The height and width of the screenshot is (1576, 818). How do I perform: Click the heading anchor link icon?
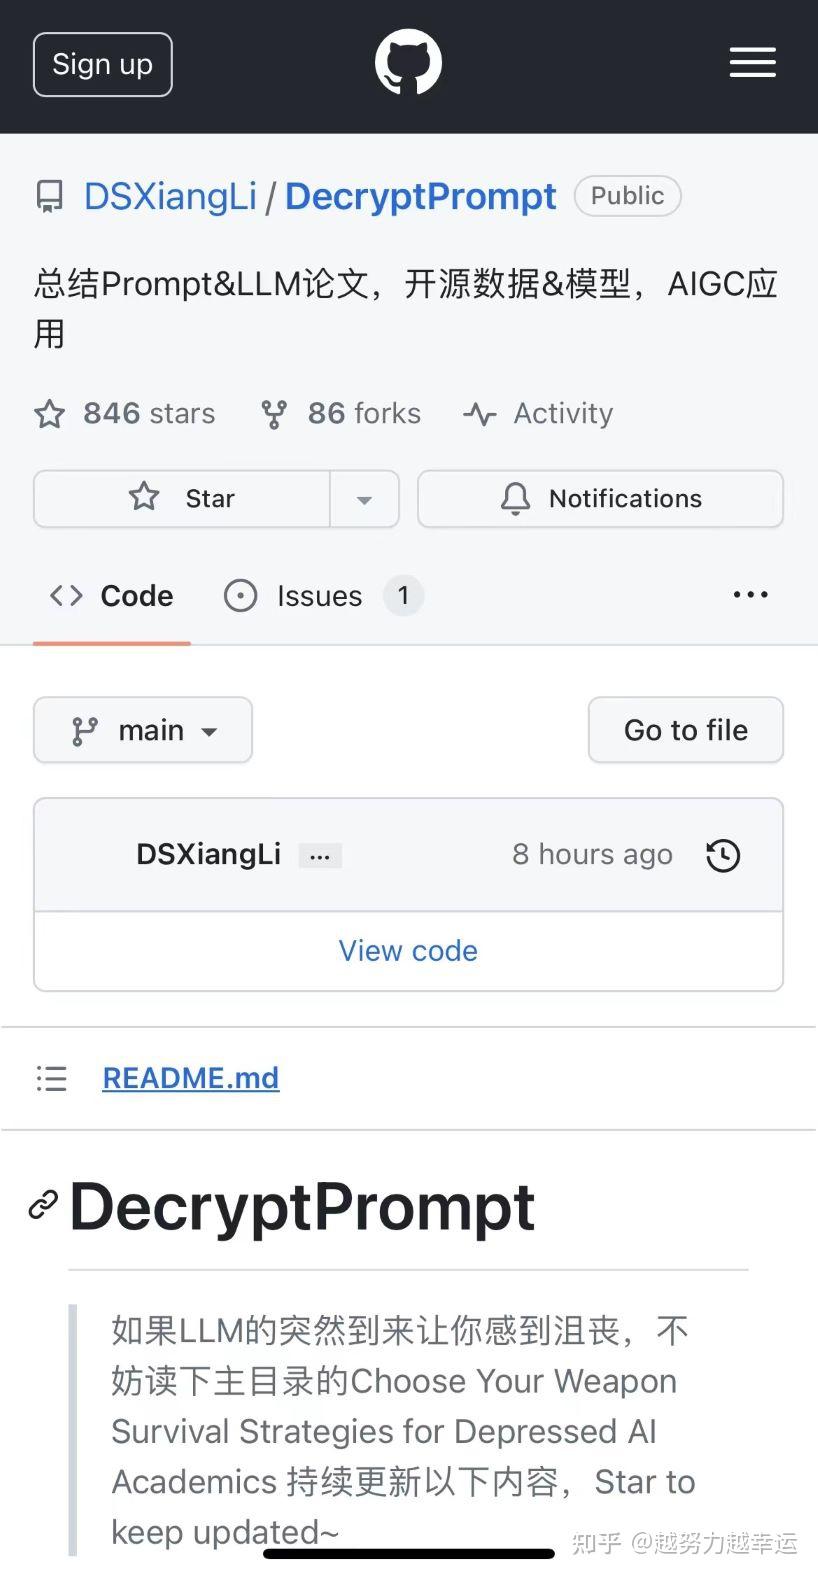(43, 1206)
